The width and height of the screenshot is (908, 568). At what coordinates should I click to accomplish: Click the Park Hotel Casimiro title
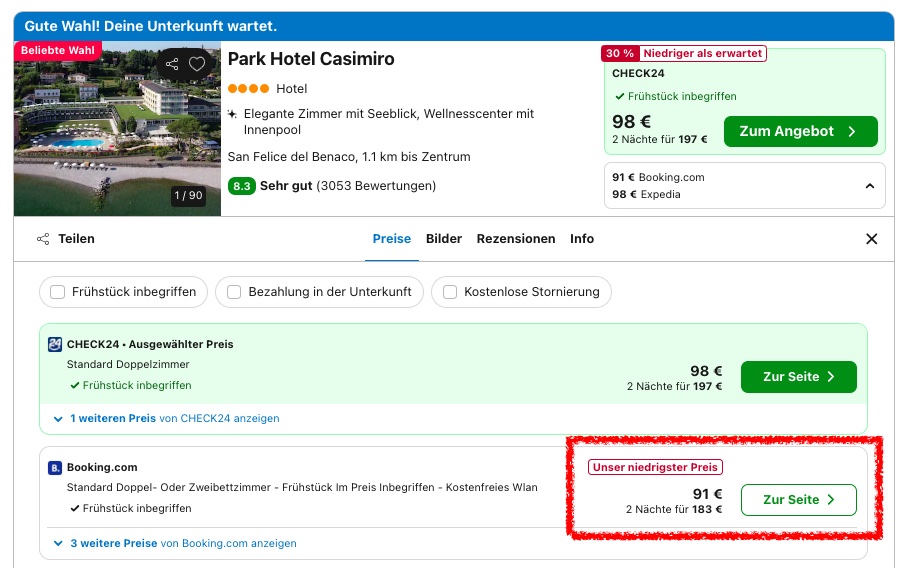[x=311, y=58]
